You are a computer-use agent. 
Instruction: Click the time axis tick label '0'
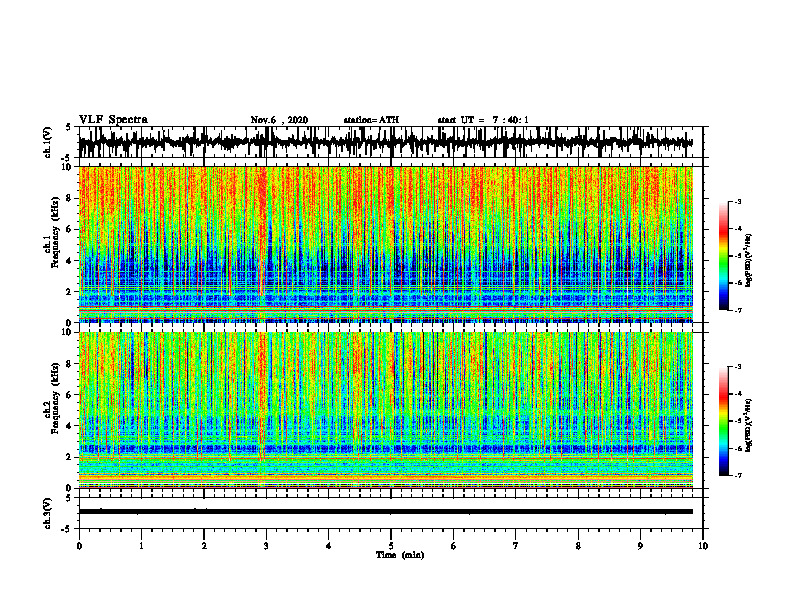[x=79, y=546]
